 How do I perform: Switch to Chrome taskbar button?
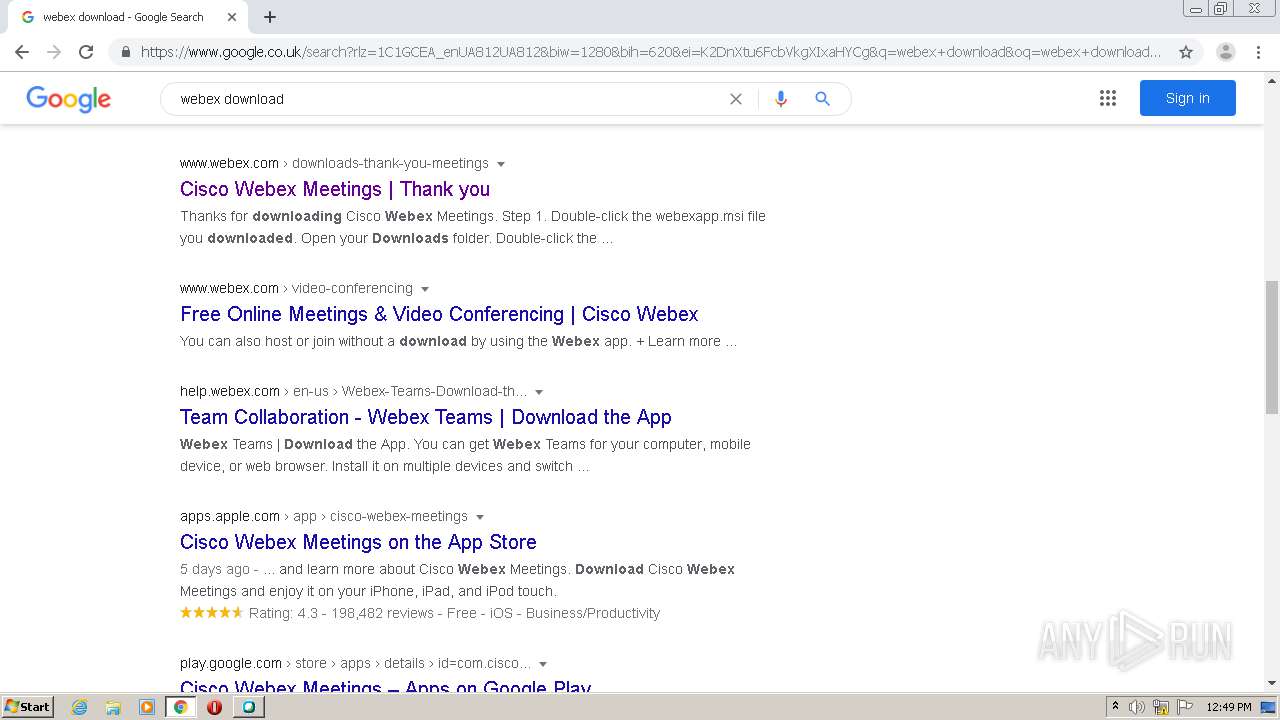[x=180, y=707]
